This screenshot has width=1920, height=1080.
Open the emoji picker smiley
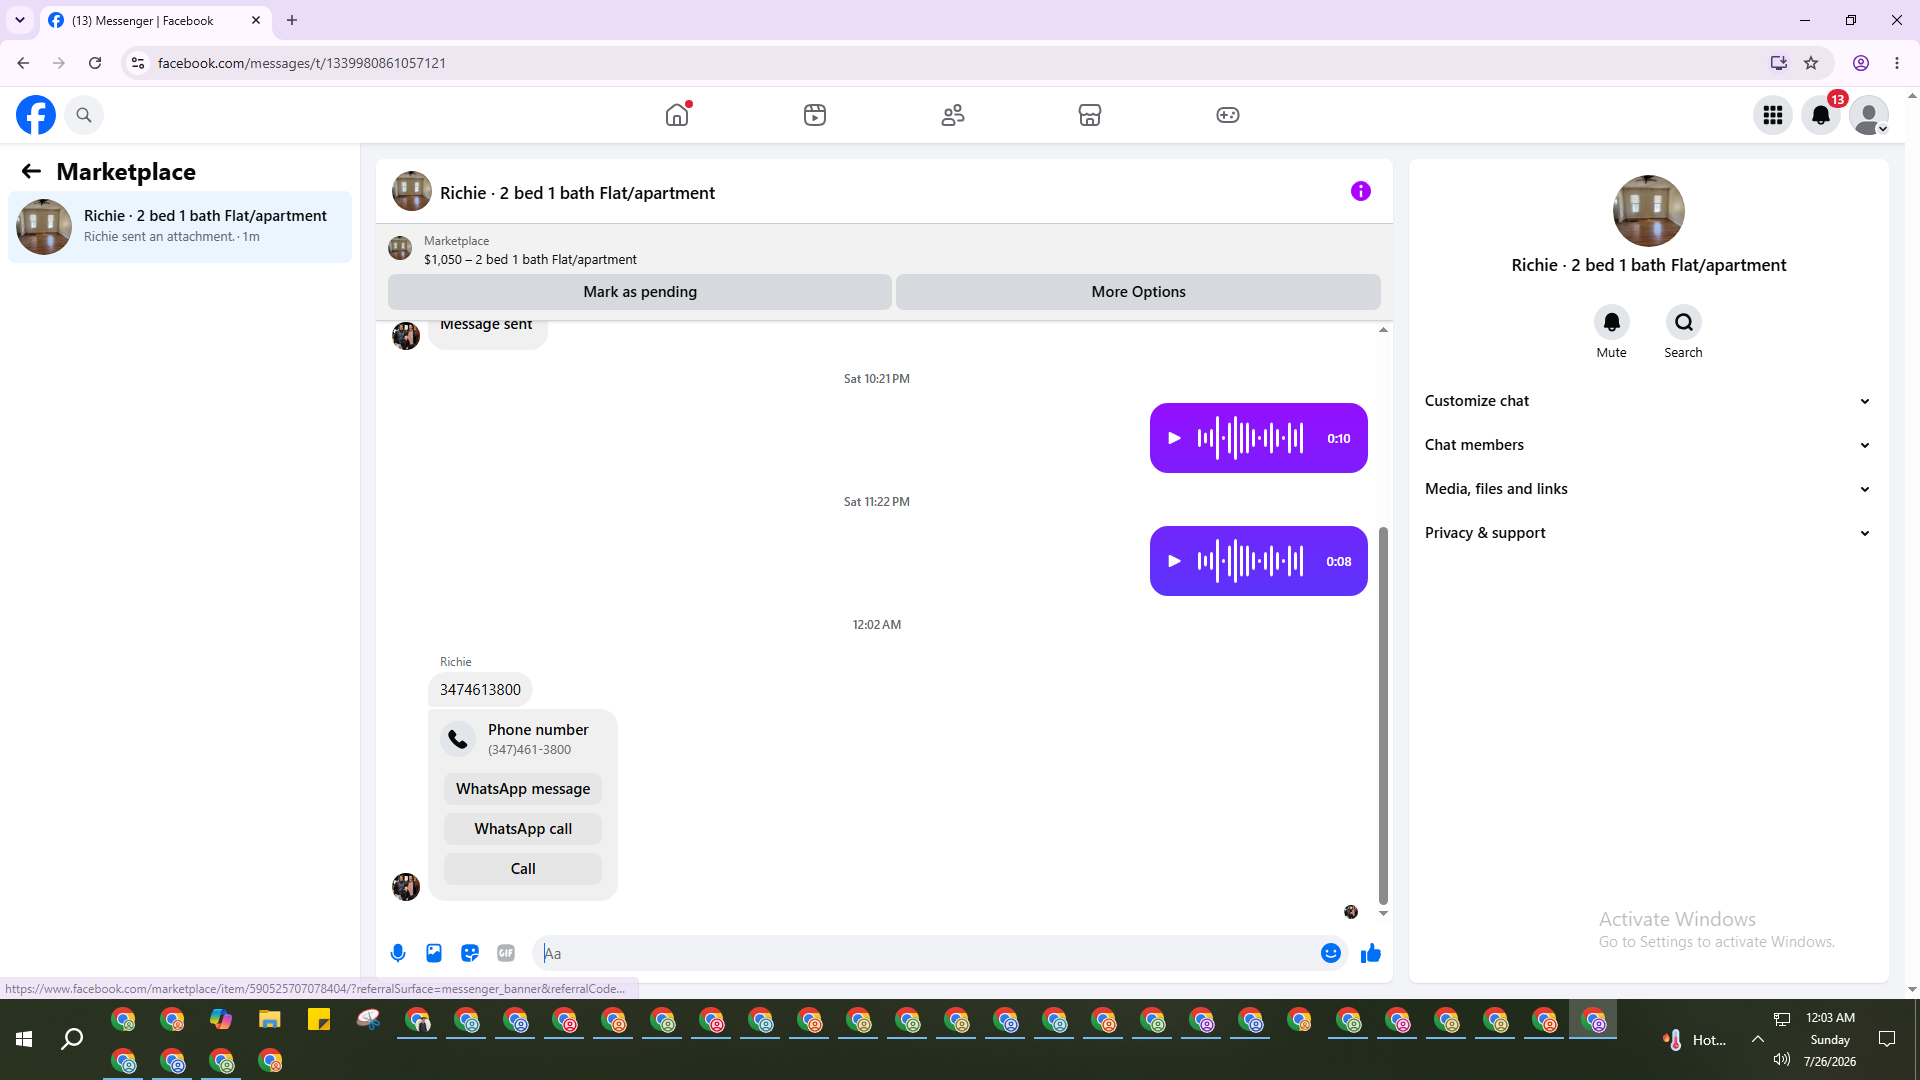click(x=1331, y=953)
